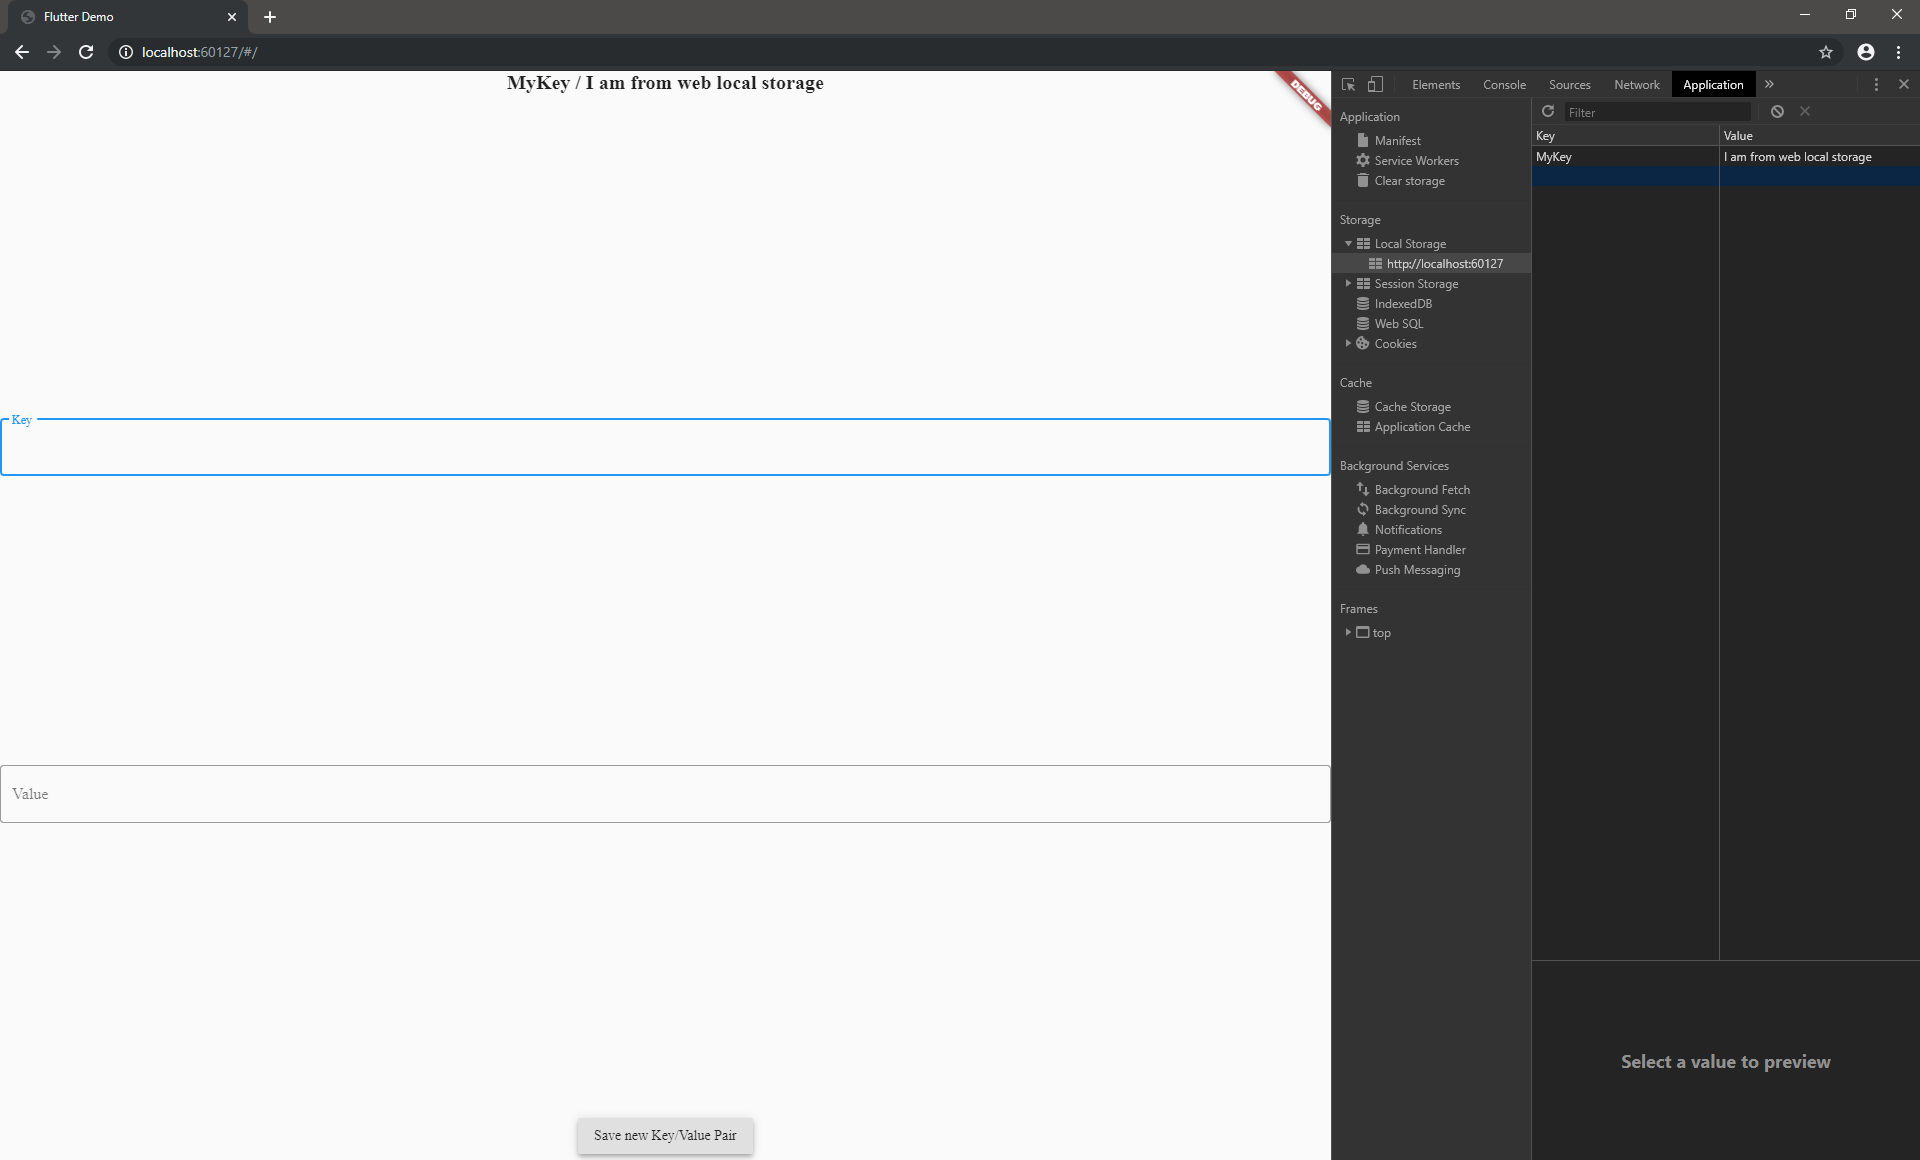Screen dimensions: 1920x1160
Task: Expand the Cookies tree node
Action: [1348, 344]
